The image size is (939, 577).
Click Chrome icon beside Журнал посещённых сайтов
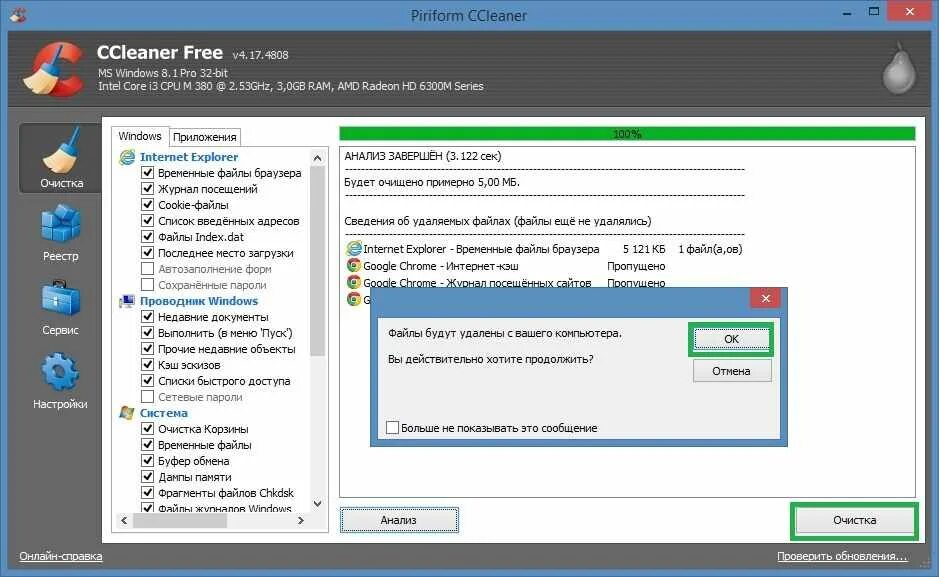click(354, 282)
